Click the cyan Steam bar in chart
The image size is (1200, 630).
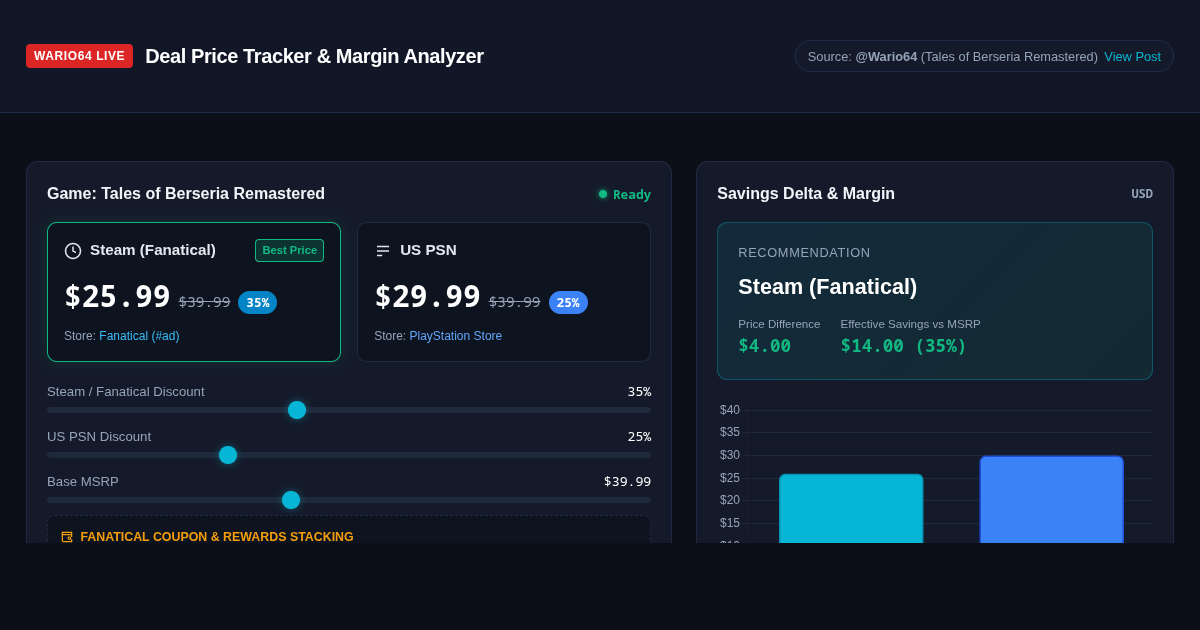(851, 508)
